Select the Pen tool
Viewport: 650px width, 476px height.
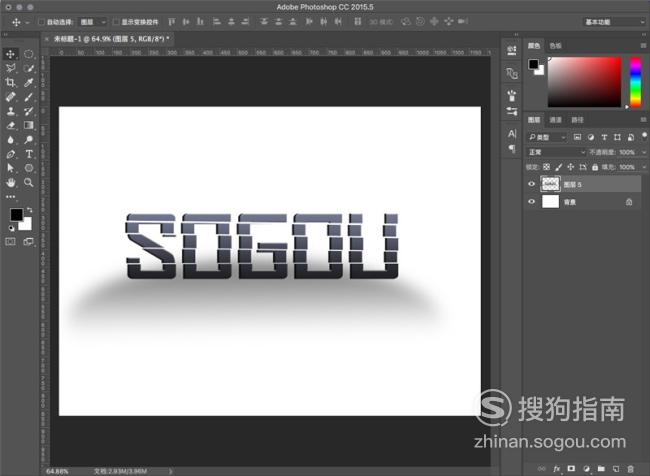pyautogui.click(x=10, y=154)
